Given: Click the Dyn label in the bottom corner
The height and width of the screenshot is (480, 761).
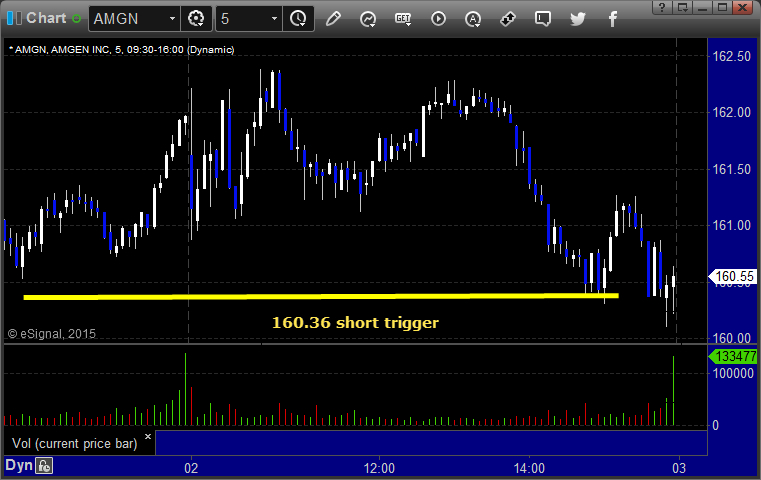Looking at the screenshot, I should click(18, 465).
